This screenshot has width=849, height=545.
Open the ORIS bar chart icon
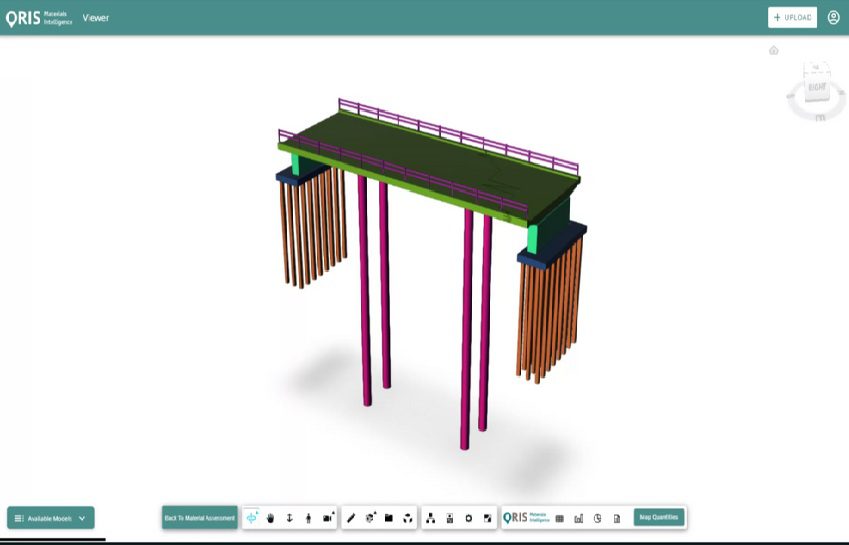coord(578,518)
